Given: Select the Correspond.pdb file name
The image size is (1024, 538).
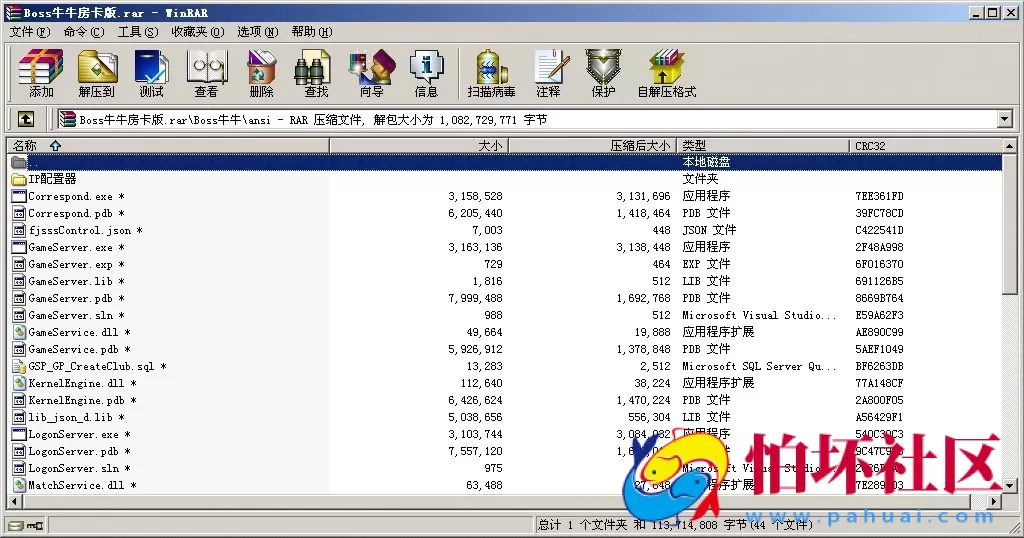Looking at the screenshot, I should [x=70, y=213].
